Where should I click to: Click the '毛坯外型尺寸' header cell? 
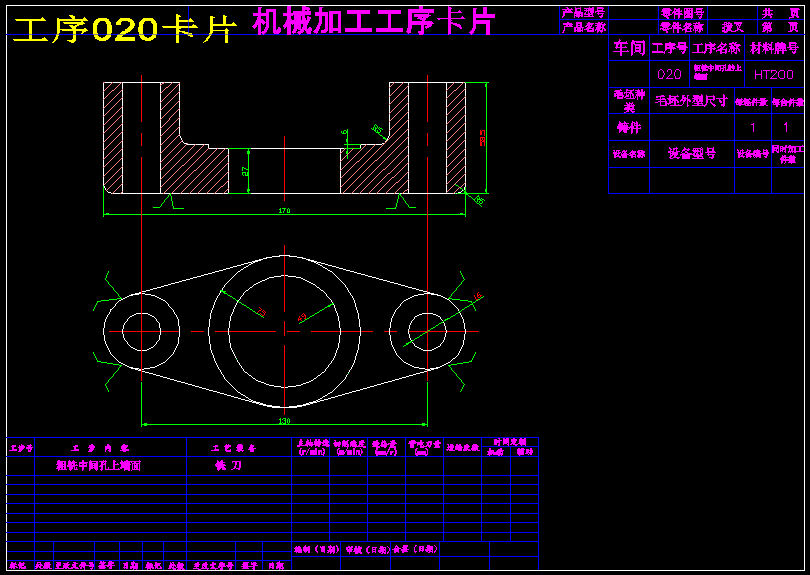pos(691,101)
